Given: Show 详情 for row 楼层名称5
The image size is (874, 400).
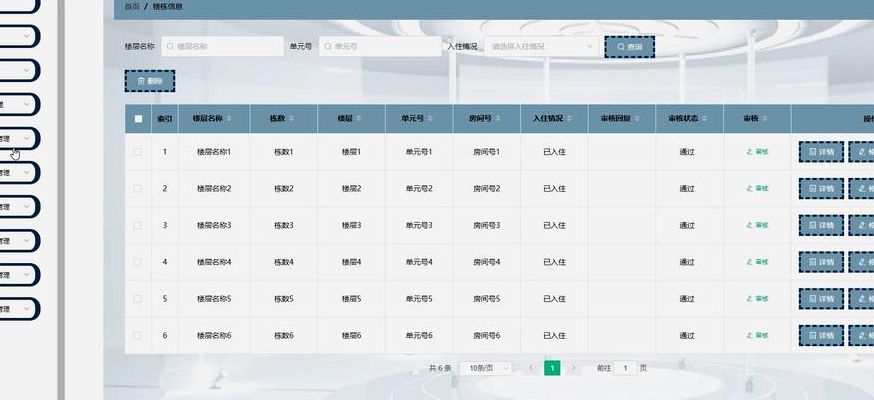Looking at the screenshot, I should [x=821, y=299].
